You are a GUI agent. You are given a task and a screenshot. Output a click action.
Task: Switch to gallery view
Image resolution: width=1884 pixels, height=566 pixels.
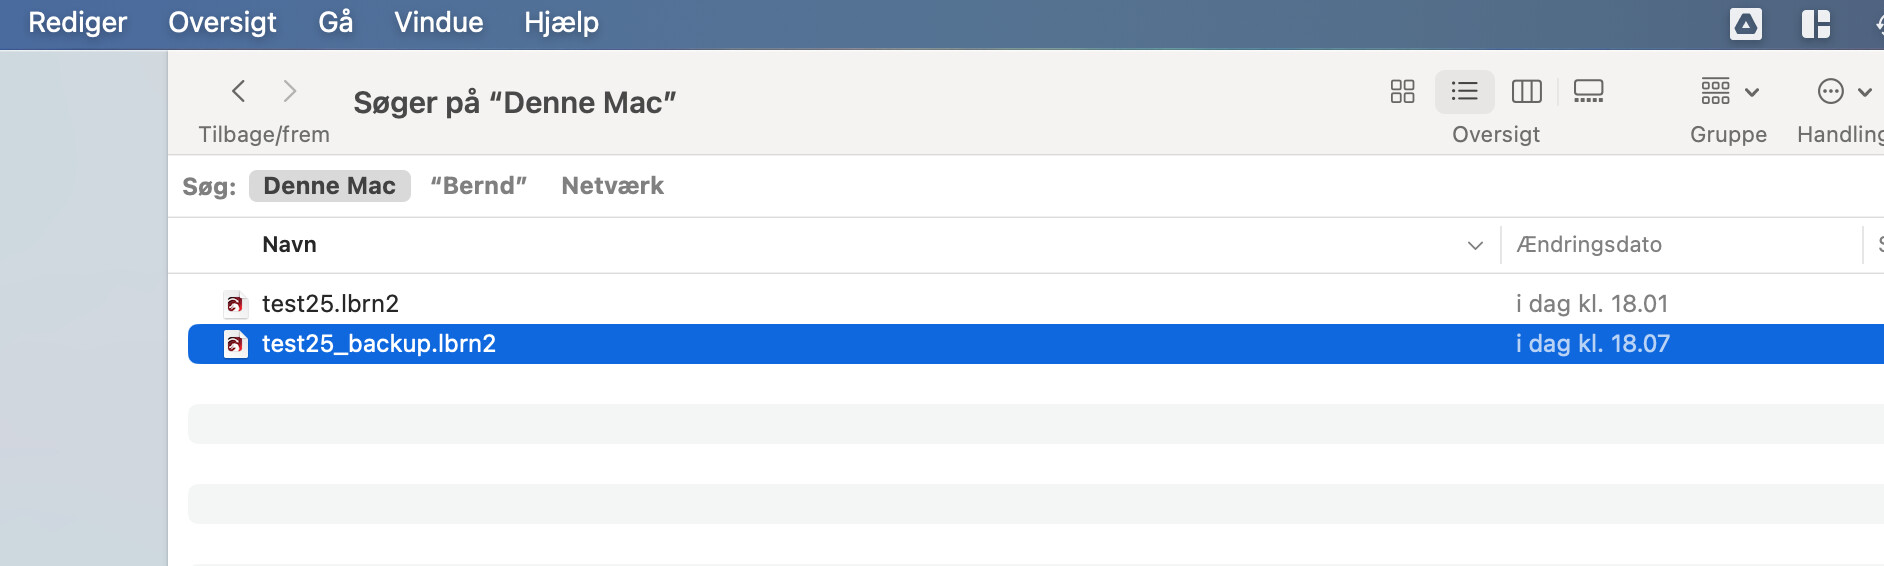point(1588,92)
